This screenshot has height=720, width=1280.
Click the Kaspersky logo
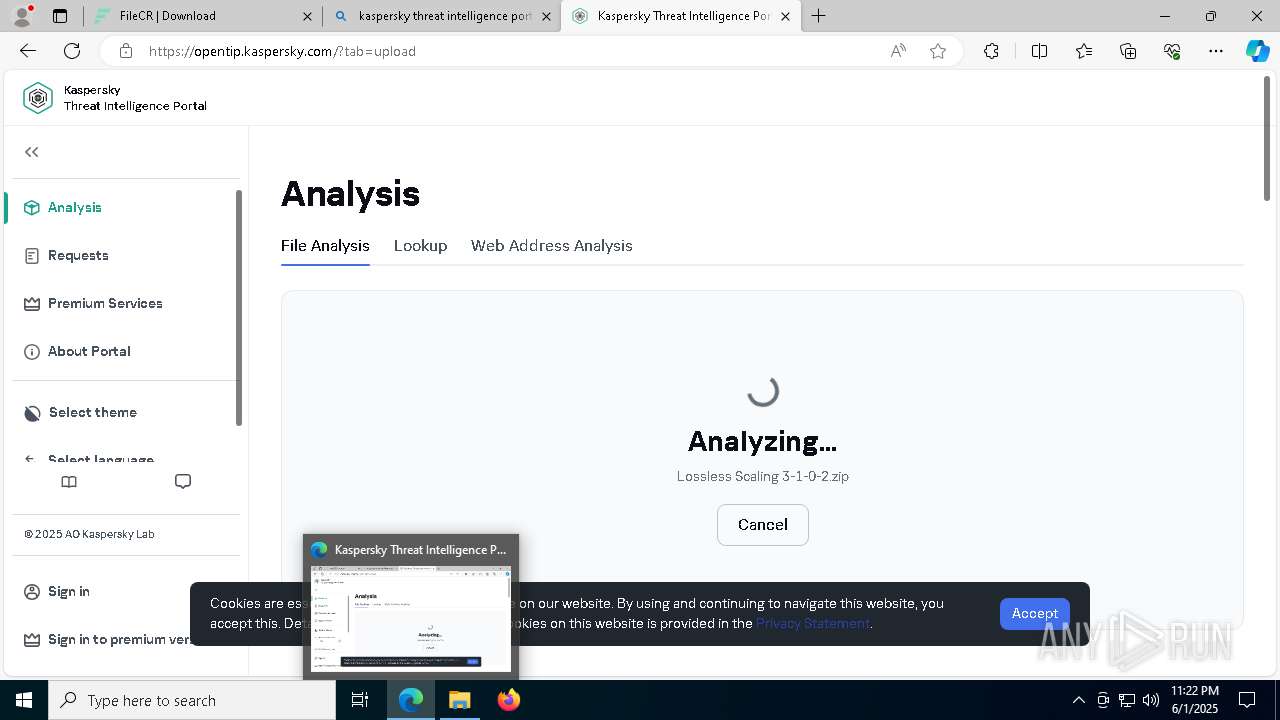(38, 98)
